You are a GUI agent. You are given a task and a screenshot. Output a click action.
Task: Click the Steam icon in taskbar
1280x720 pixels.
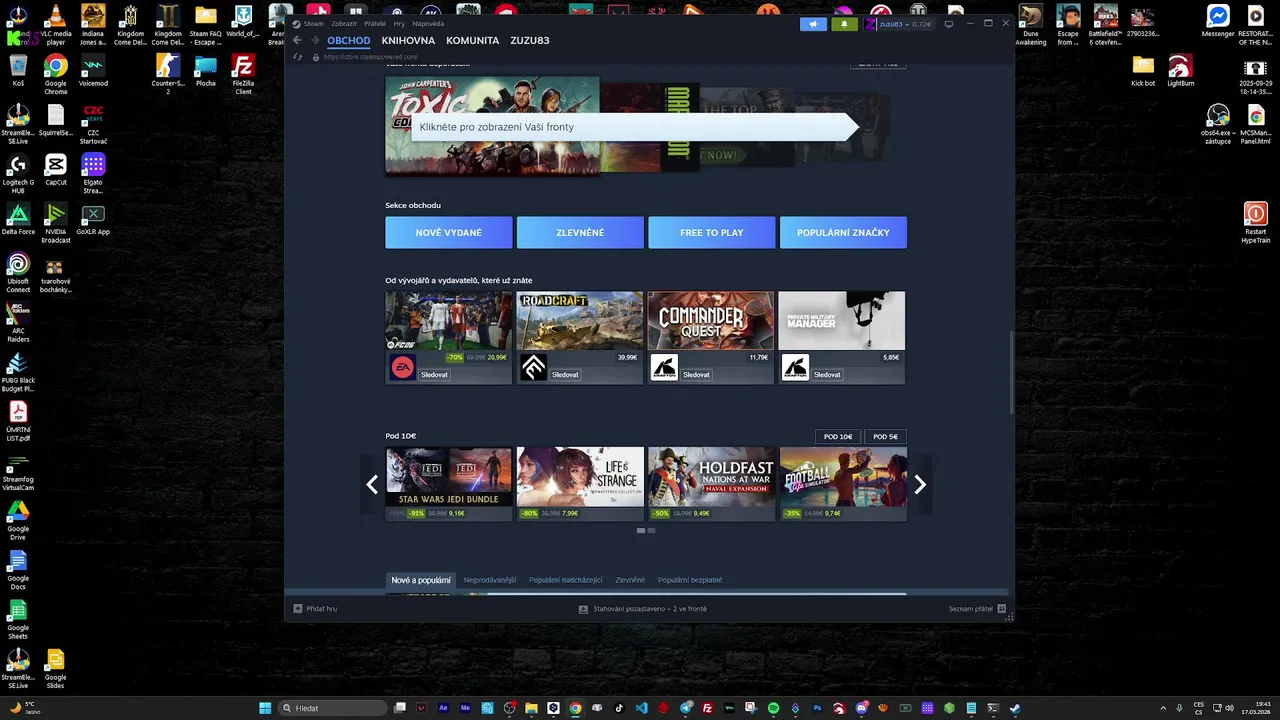click(x=1015, y=708)
